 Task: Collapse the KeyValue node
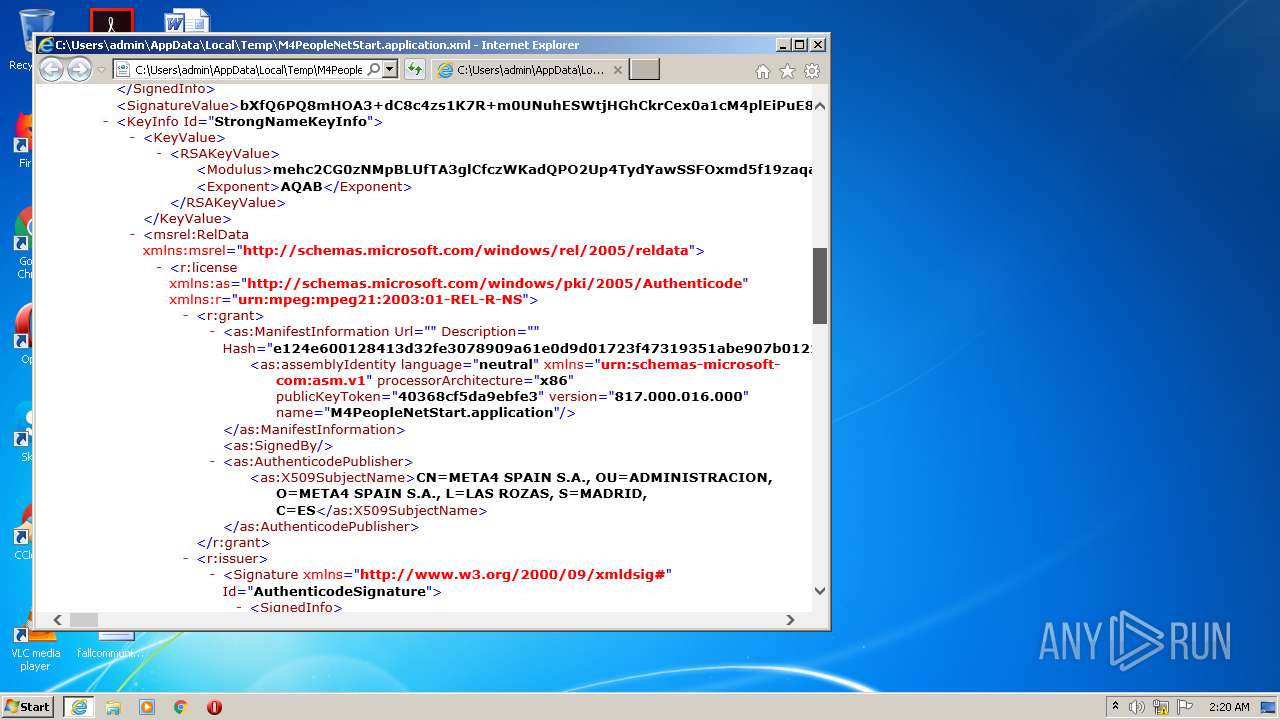click(x=133, y=137)
